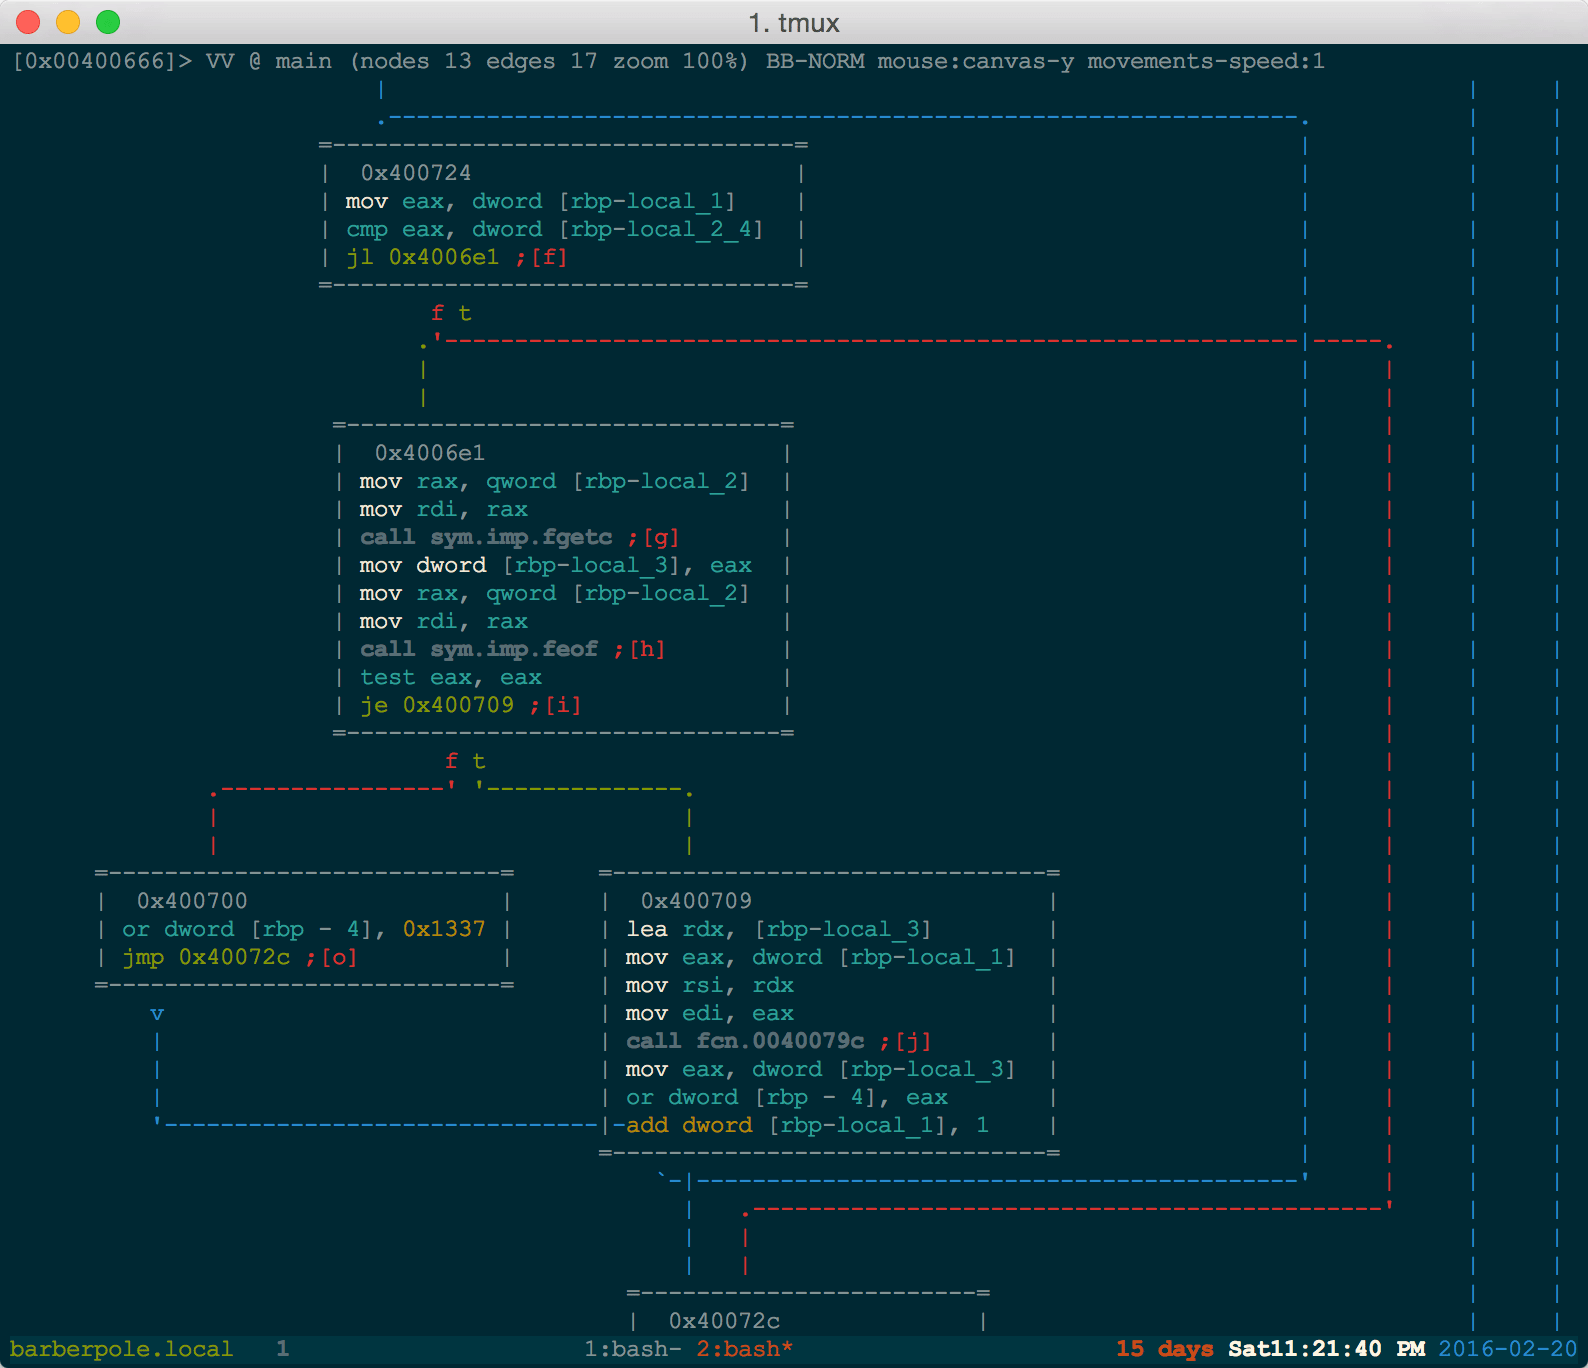The width and height of the screenshot is (1588, 1368).
Task: Select the 0x40072c block address label
Action: pos(724,1321)
